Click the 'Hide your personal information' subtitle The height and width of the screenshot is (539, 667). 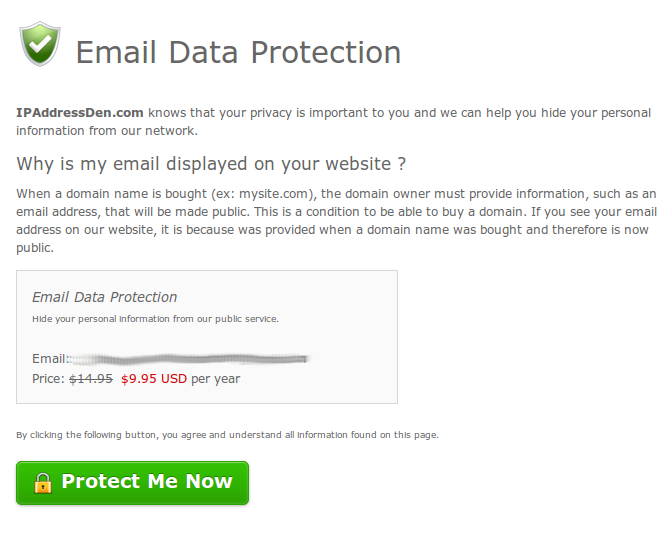point(155,319)
